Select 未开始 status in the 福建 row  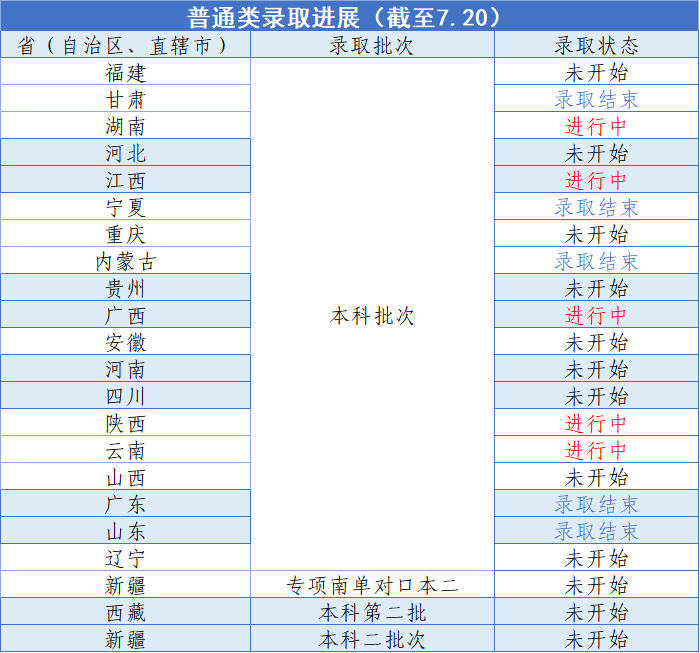[596, 71]
